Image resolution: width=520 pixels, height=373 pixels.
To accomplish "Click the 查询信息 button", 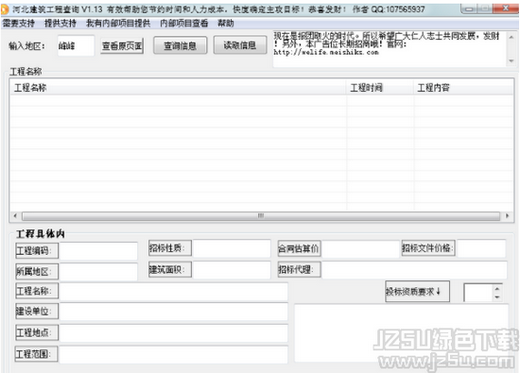I will 180,45.
